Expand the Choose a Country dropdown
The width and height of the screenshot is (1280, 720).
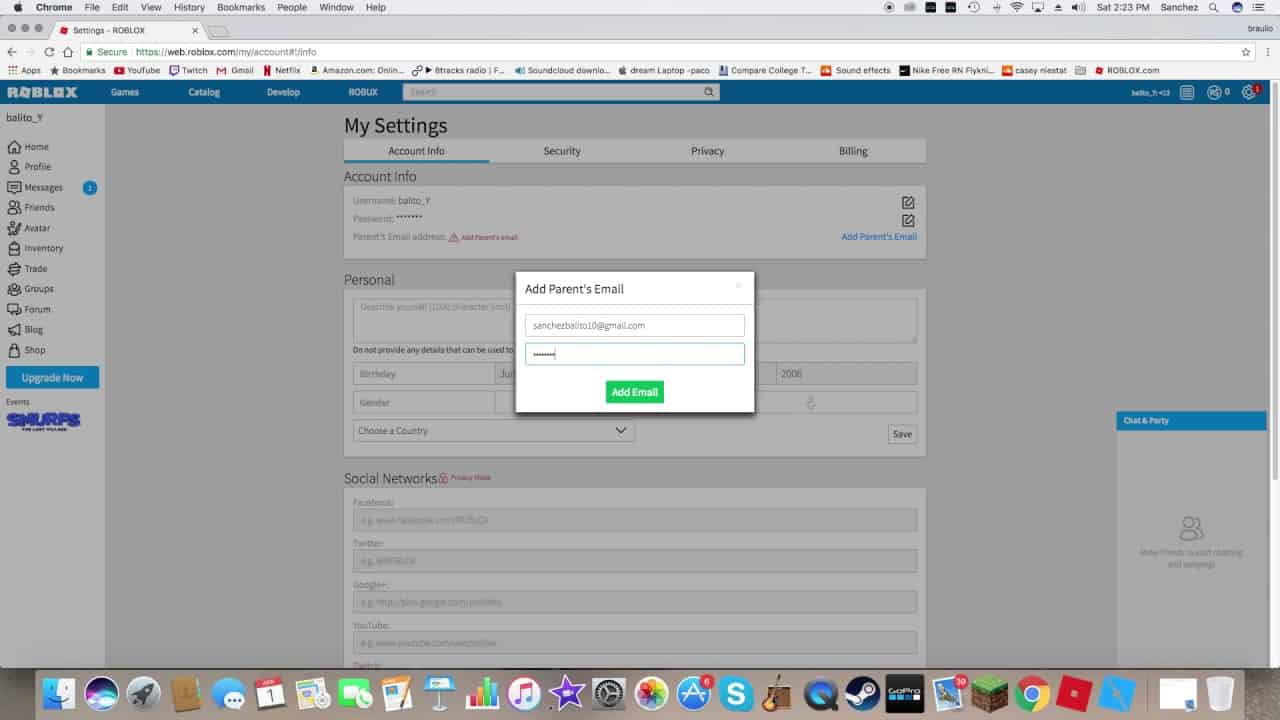[x=493, y=431]
